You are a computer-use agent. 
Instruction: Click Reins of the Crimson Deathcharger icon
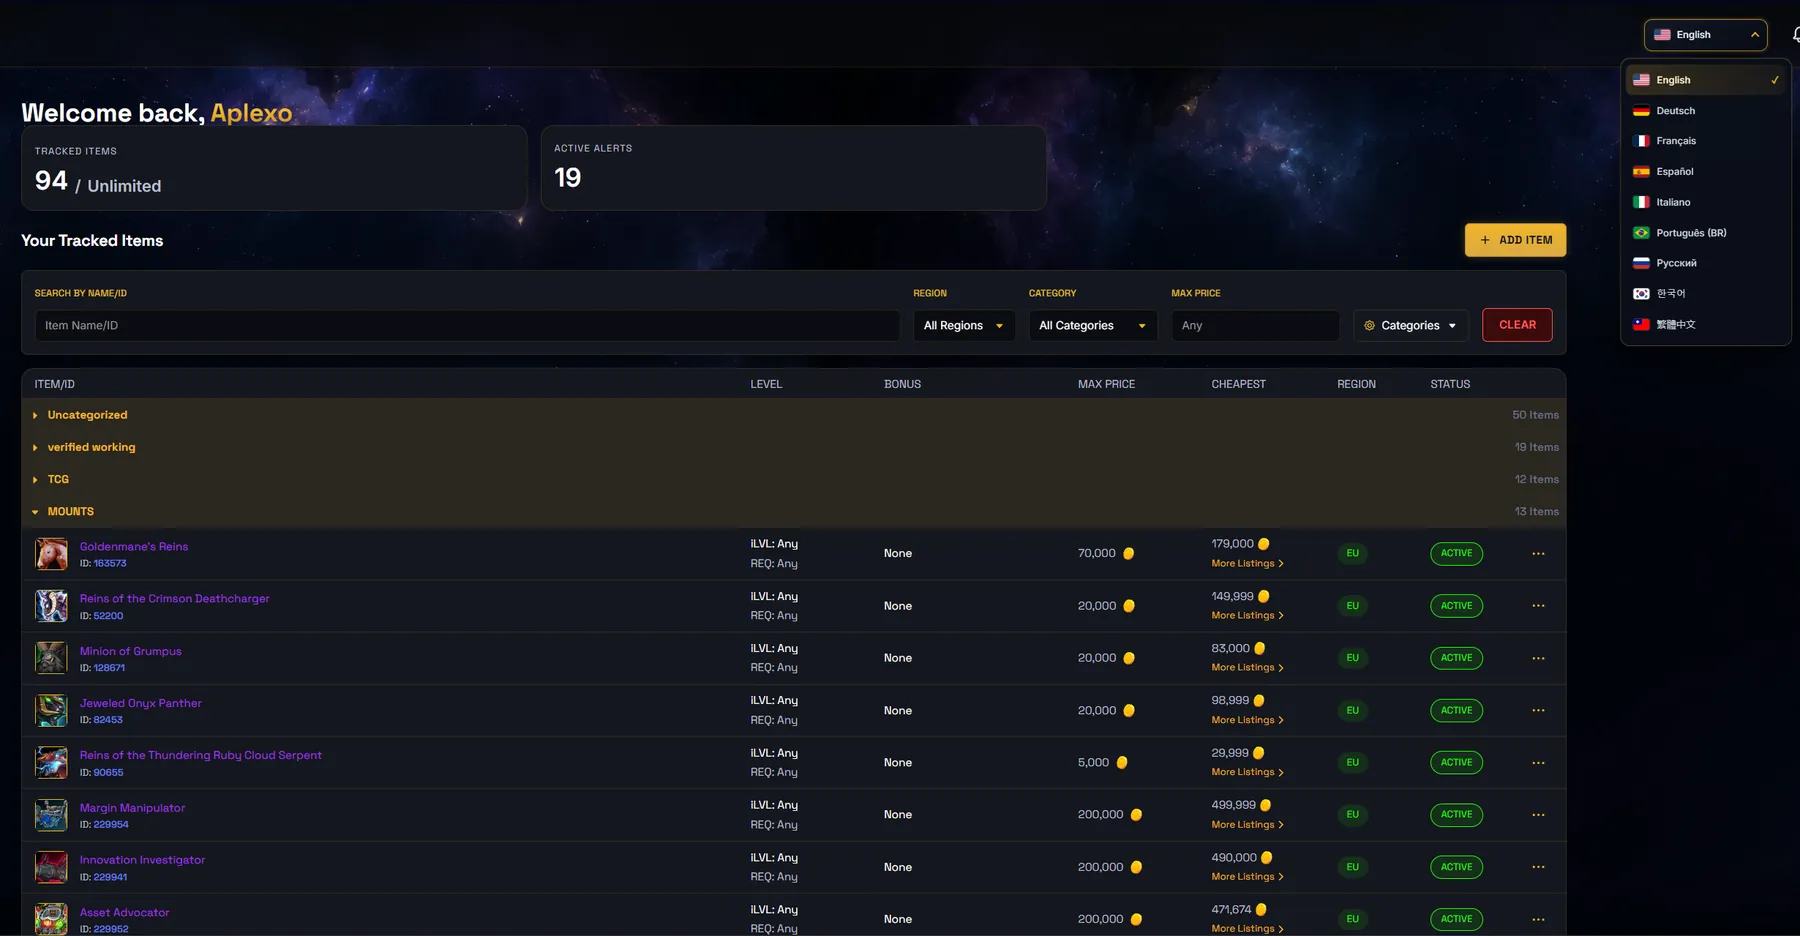click(51, 606)
